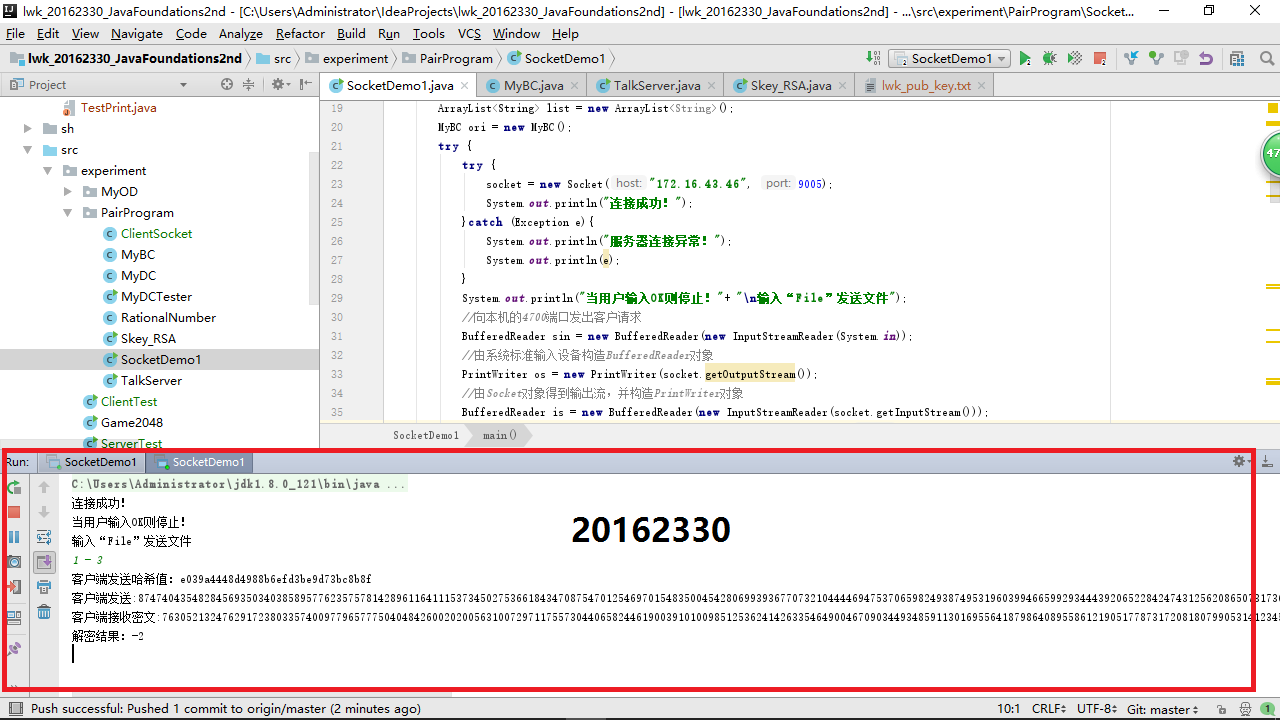Open the Refactor menu

click(301, 33)
